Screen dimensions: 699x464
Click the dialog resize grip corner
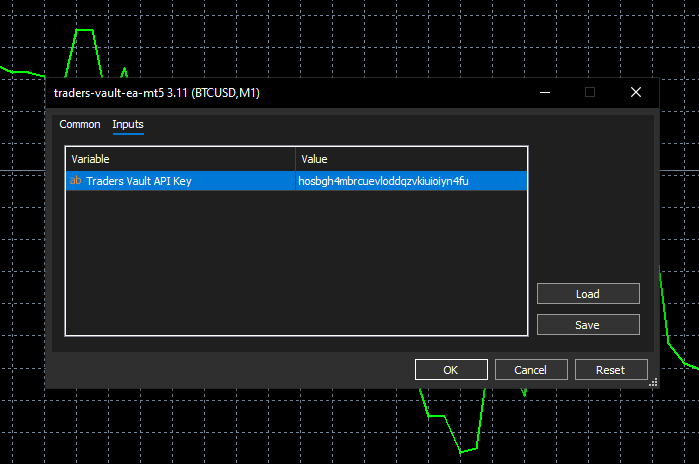point(653,382)
